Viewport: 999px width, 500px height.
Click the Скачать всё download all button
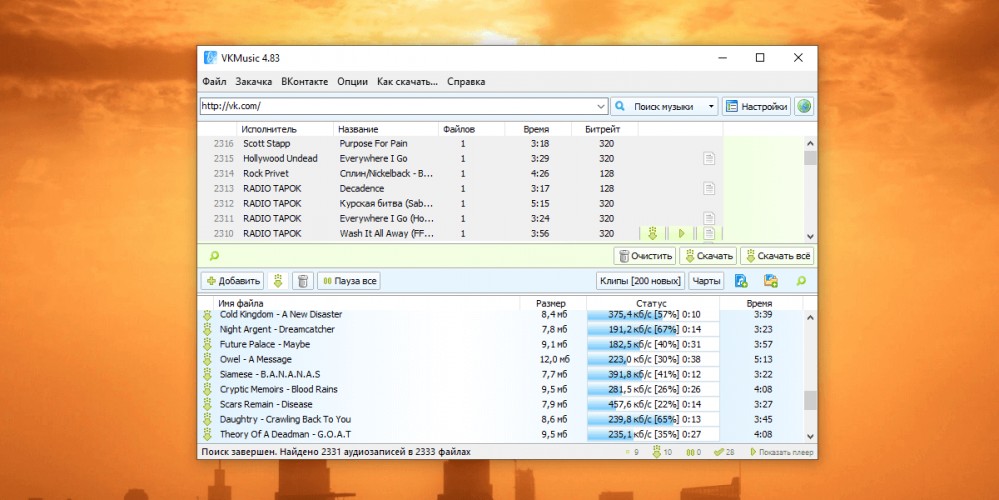pos(777,256)
